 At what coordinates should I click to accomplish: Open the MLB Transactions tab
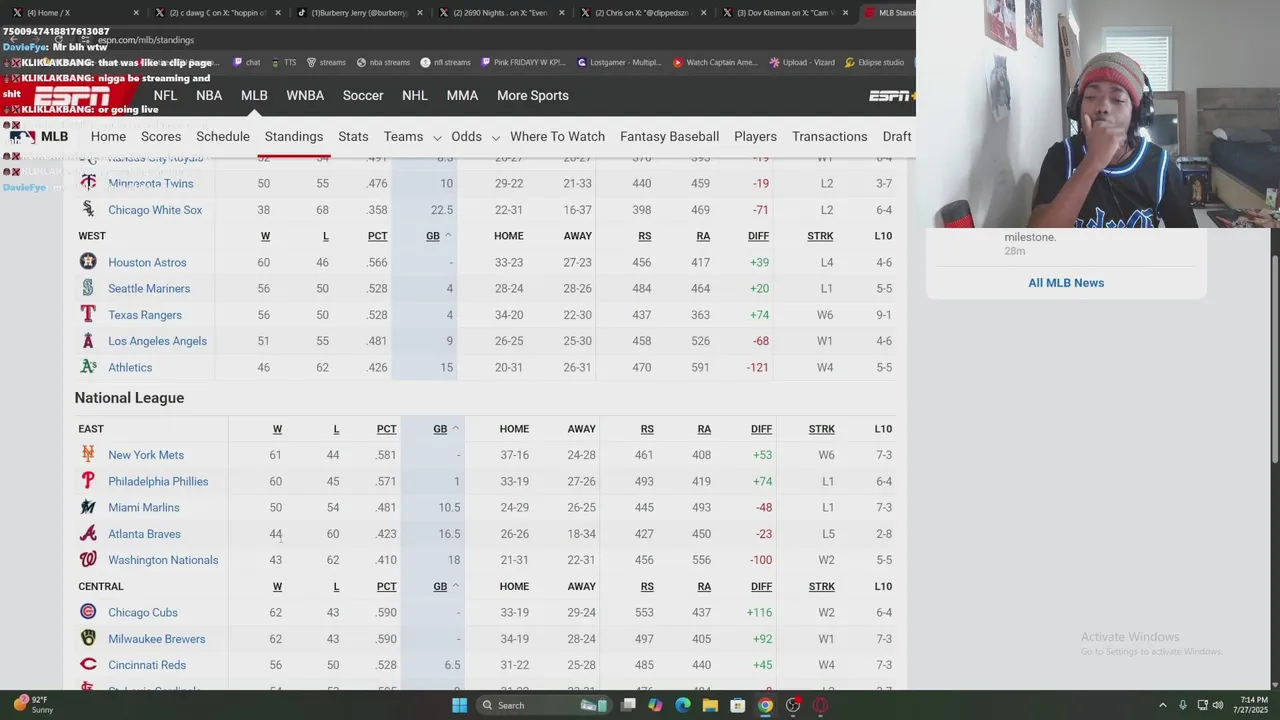(x=830, y=136)
